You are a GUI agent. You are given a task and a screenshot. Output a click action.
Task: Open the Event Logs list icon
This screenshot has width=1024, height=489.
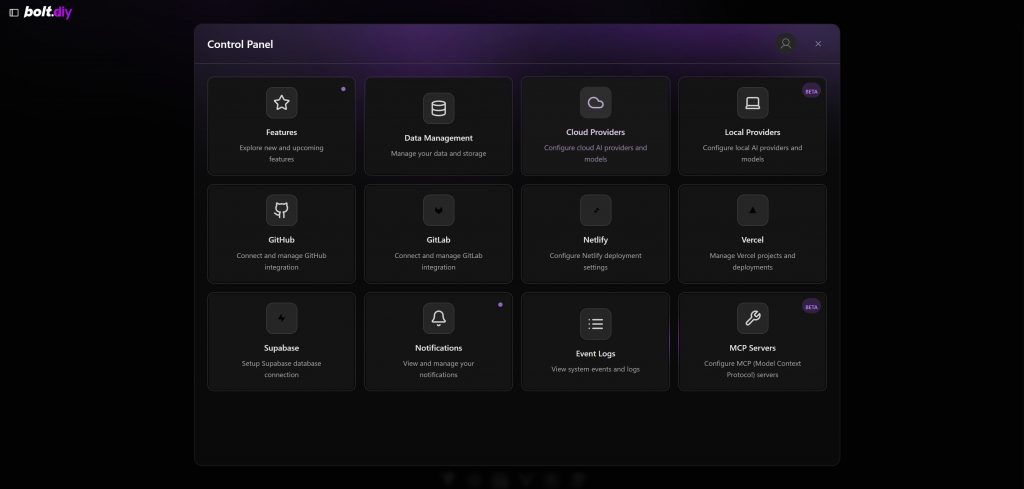595,323
